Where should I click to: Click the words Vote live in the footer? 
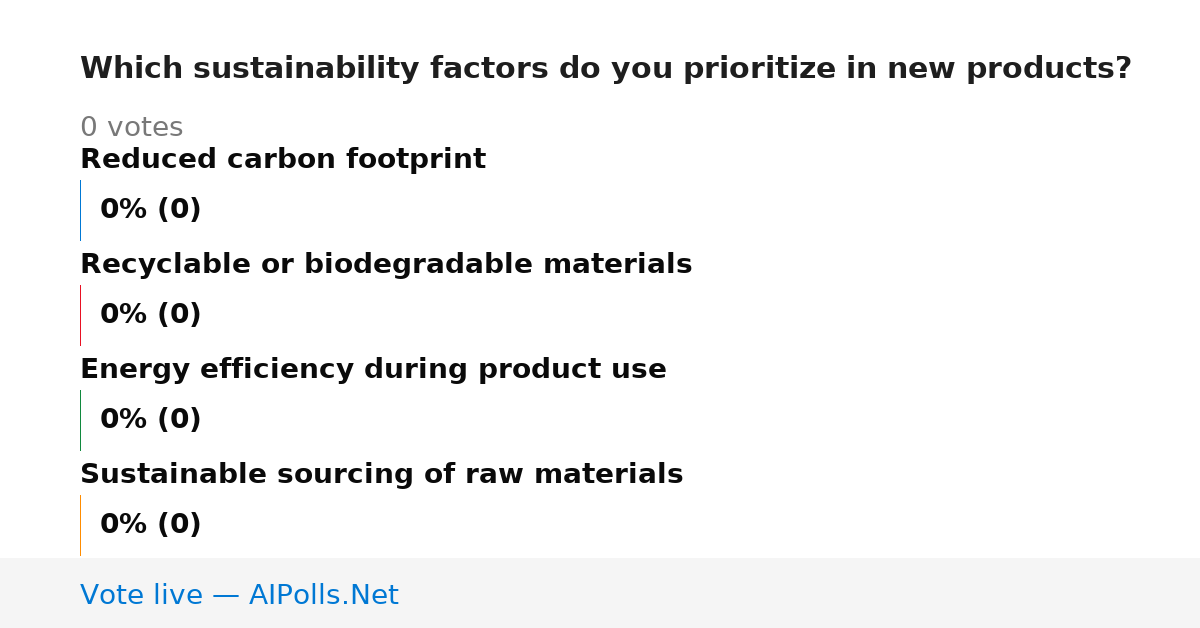141,595
